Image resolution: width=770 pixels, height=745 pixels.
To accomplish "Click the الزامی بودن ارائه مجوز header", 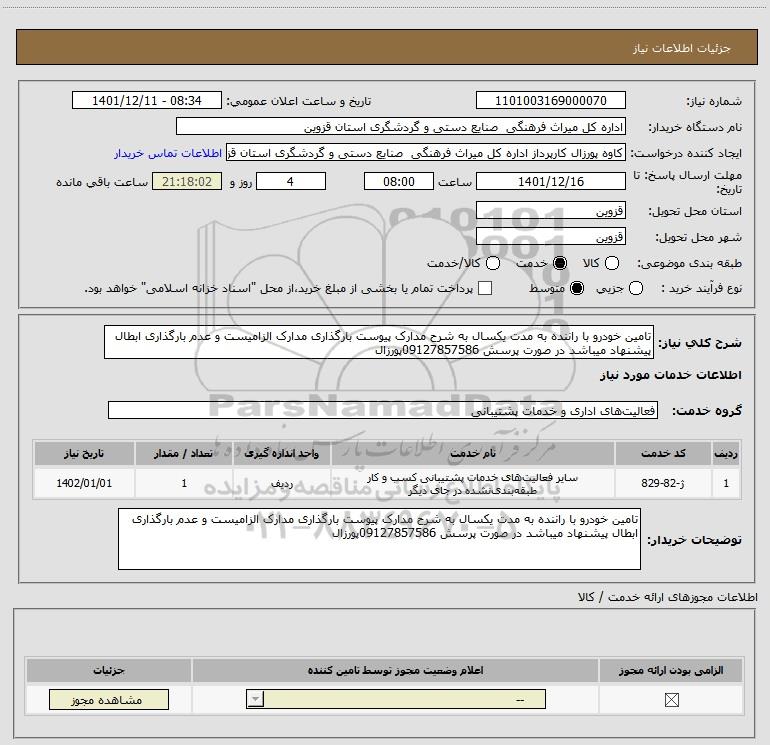I will 671,670.
